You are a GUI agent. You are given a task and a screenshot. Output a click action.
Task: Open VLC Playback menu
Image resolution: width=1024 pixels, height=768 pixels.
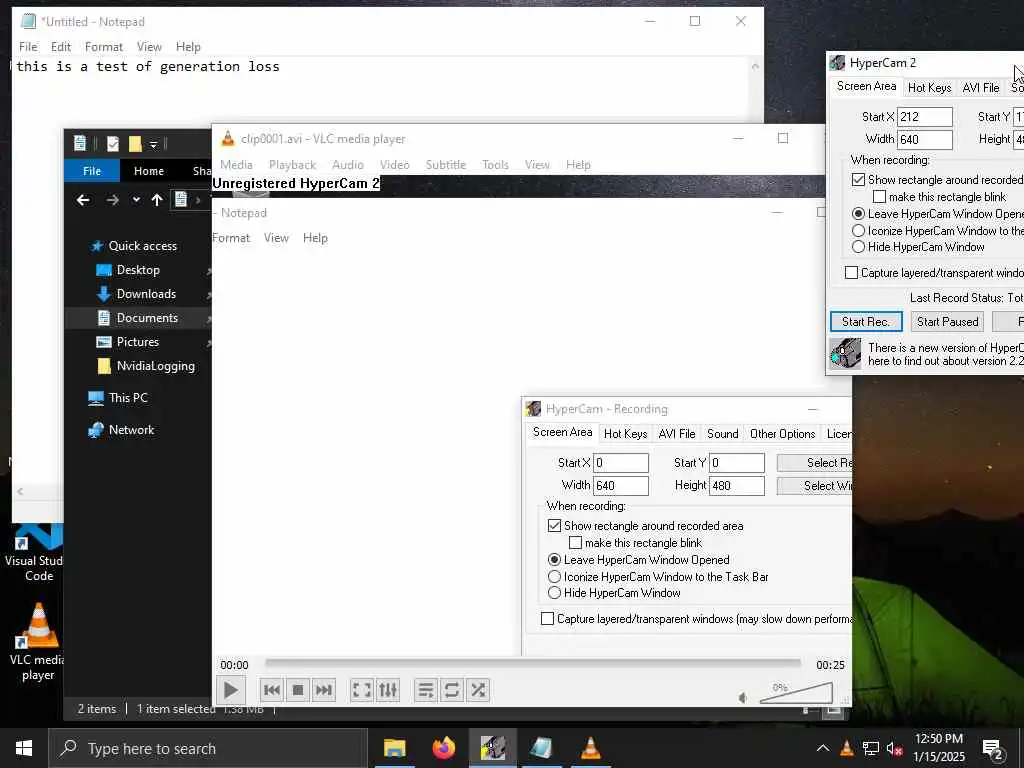pyautogui.click(x=293, y=165)
